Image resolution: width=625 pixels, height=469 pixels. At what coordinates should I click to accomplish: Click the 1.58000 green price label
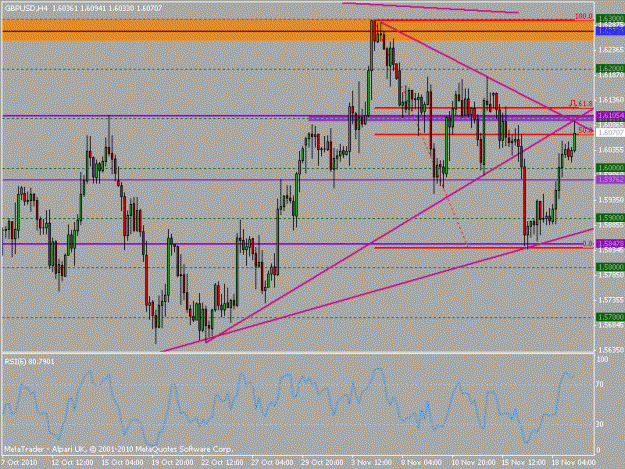coord(611,267)
